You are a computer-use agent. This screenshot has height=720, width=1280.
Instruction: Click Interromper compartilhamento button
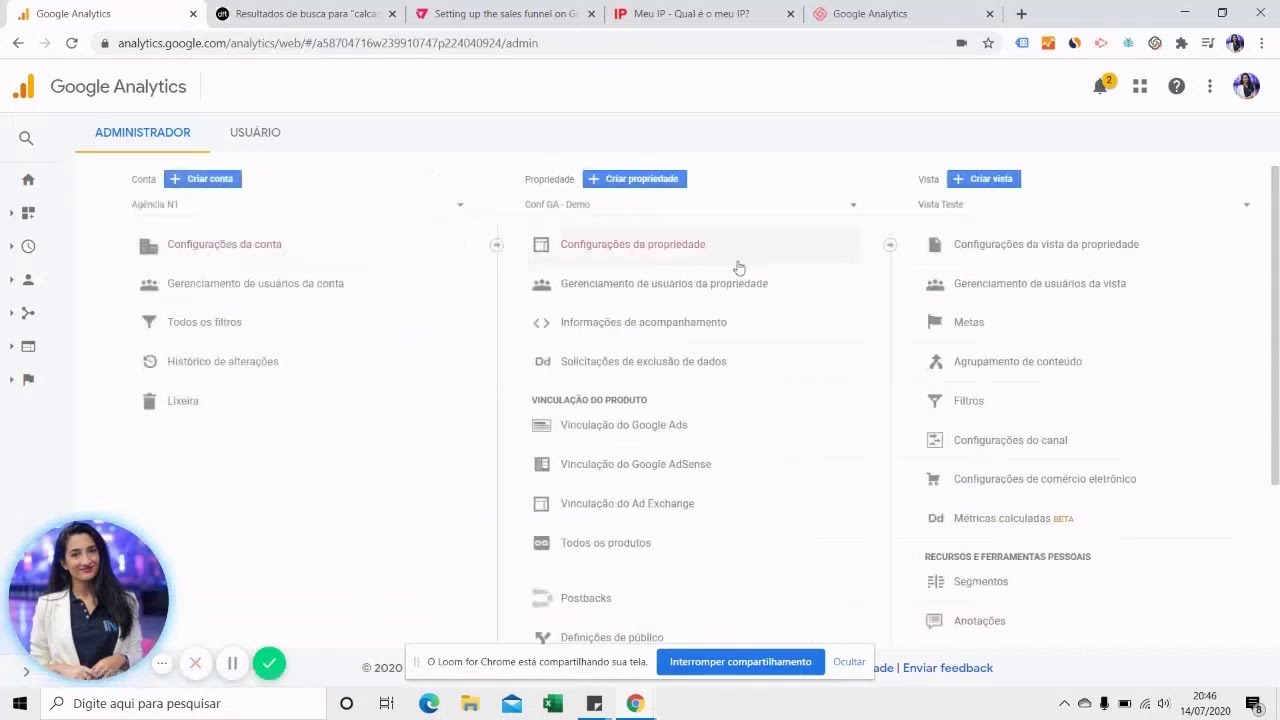pos(741,662)
